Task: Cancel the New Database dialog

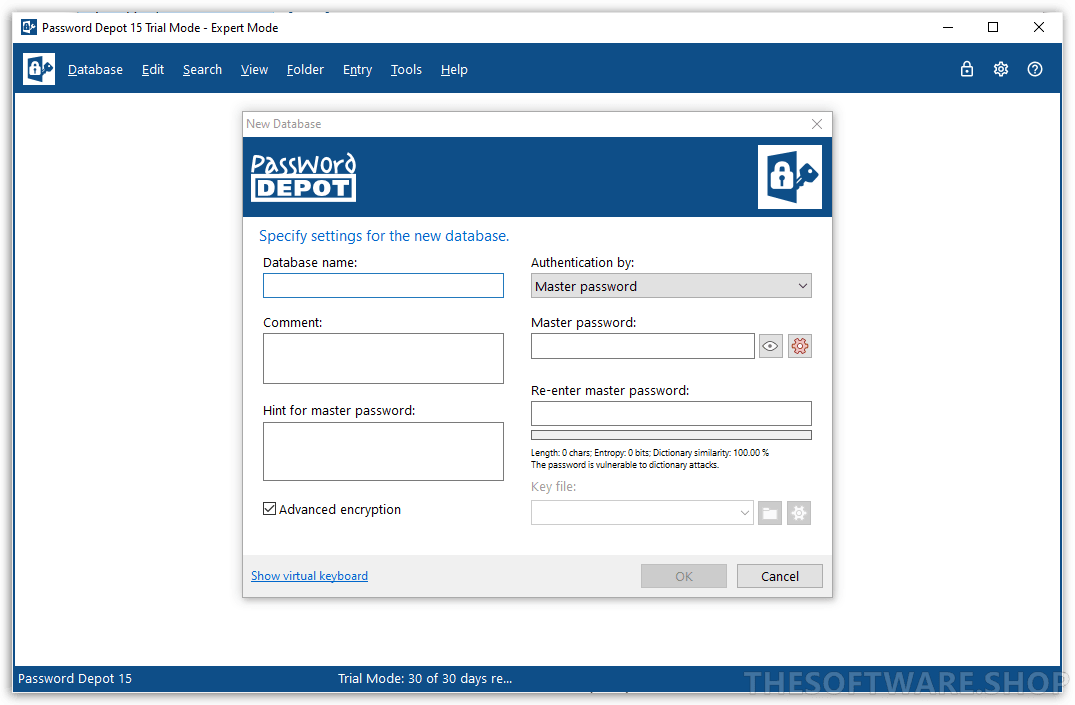Action: click(780, 576)
